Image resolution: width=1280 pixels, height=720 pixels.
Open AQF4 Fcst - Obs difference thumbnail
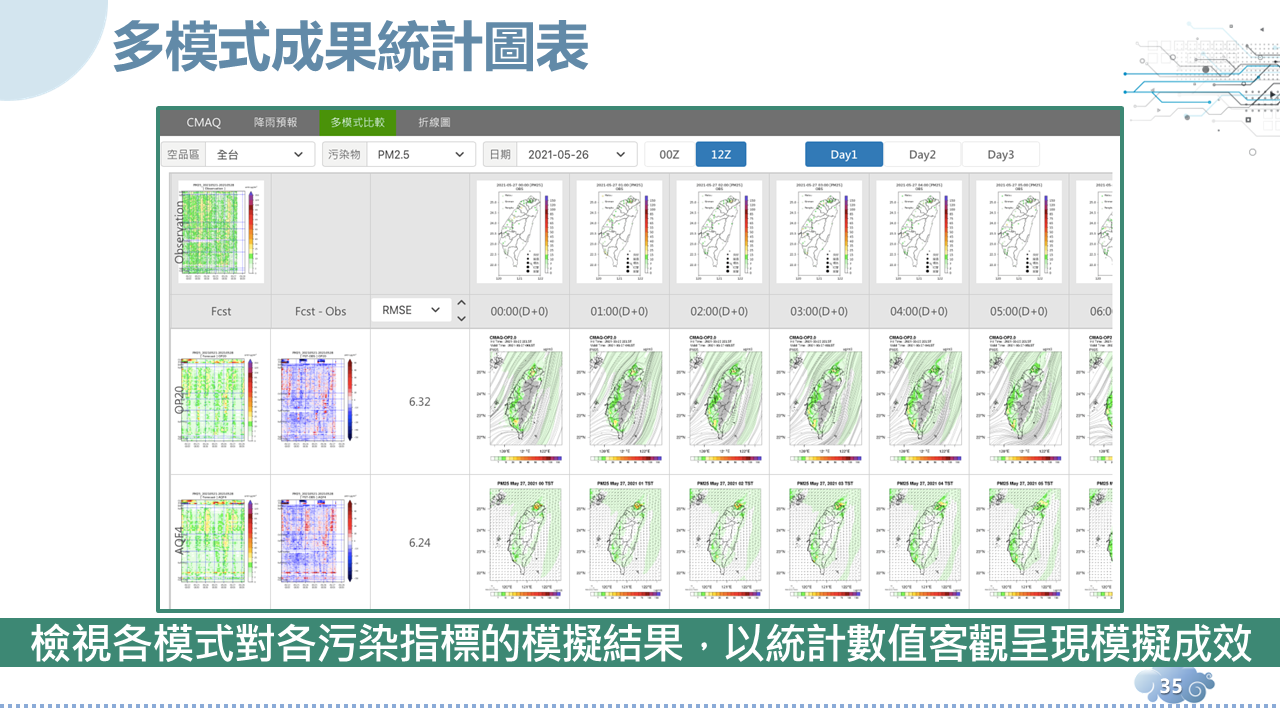click(x=320, y=542)
